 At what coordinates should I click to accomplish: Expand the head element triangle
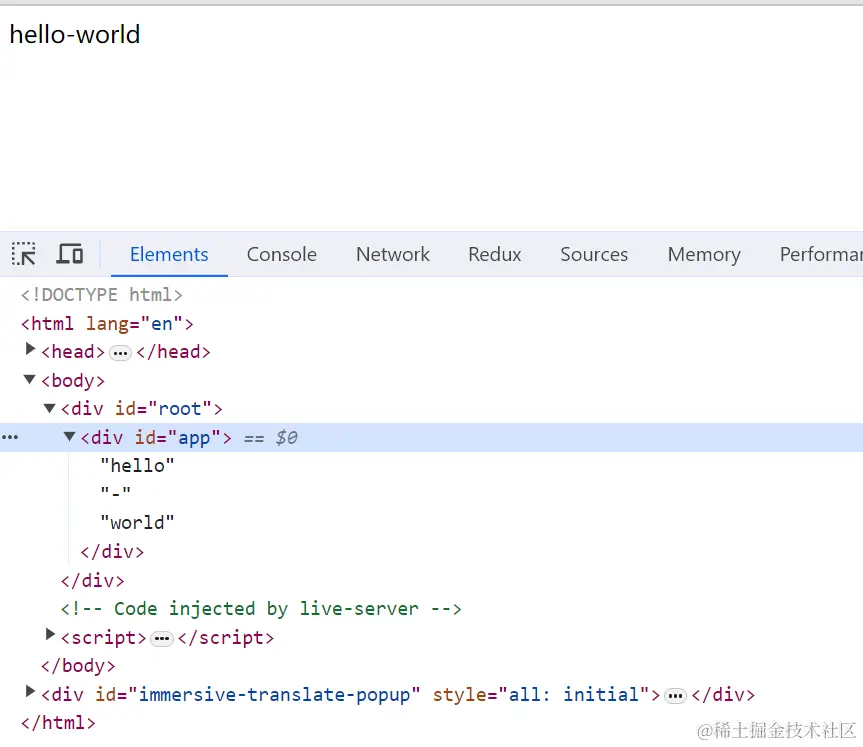(x=30, y=349)
